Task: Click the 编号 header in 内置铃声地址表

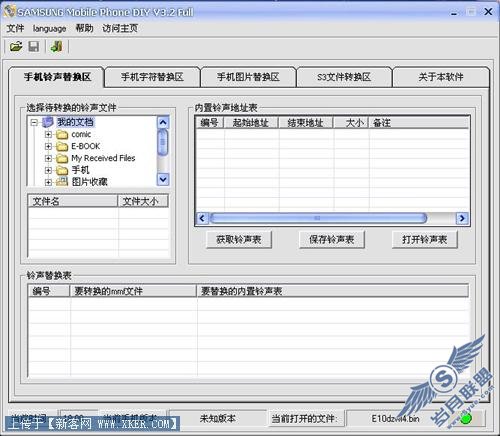Action: (210, 123)
